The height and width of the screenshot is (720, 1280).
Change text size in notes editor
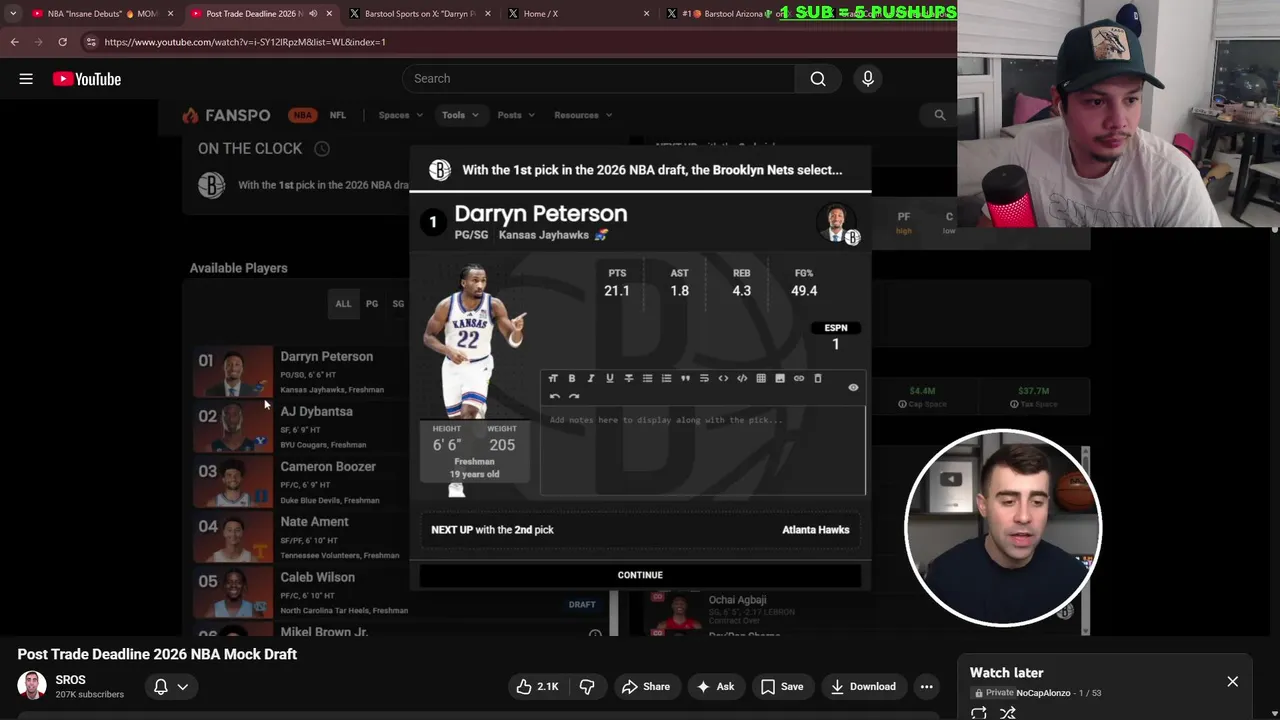pos(553,378)
